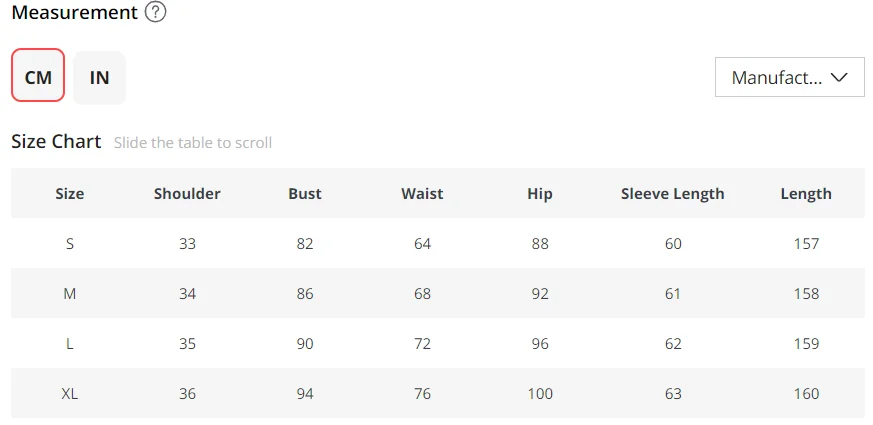Click the S length value 157
This screenshot has width=873, height=425.
coord(807,244)
